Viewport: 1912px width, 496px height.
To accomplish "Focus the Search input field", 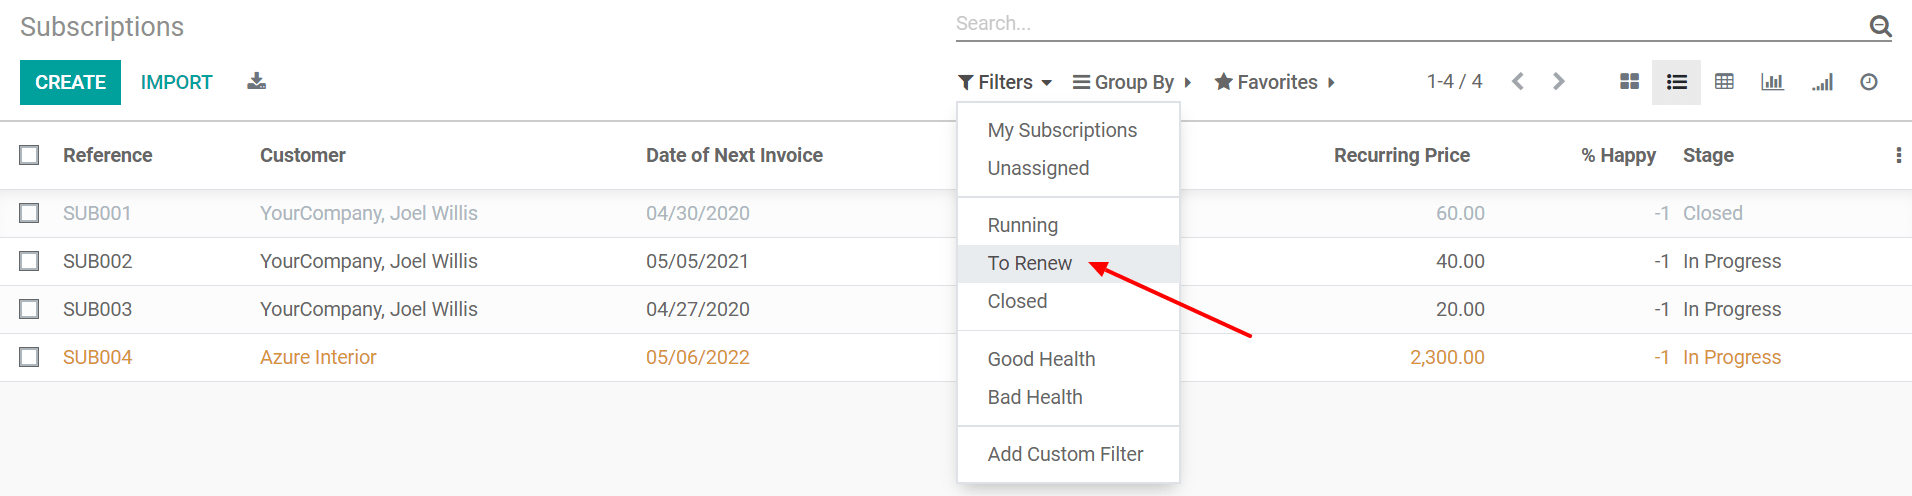I will [1400, 24].
